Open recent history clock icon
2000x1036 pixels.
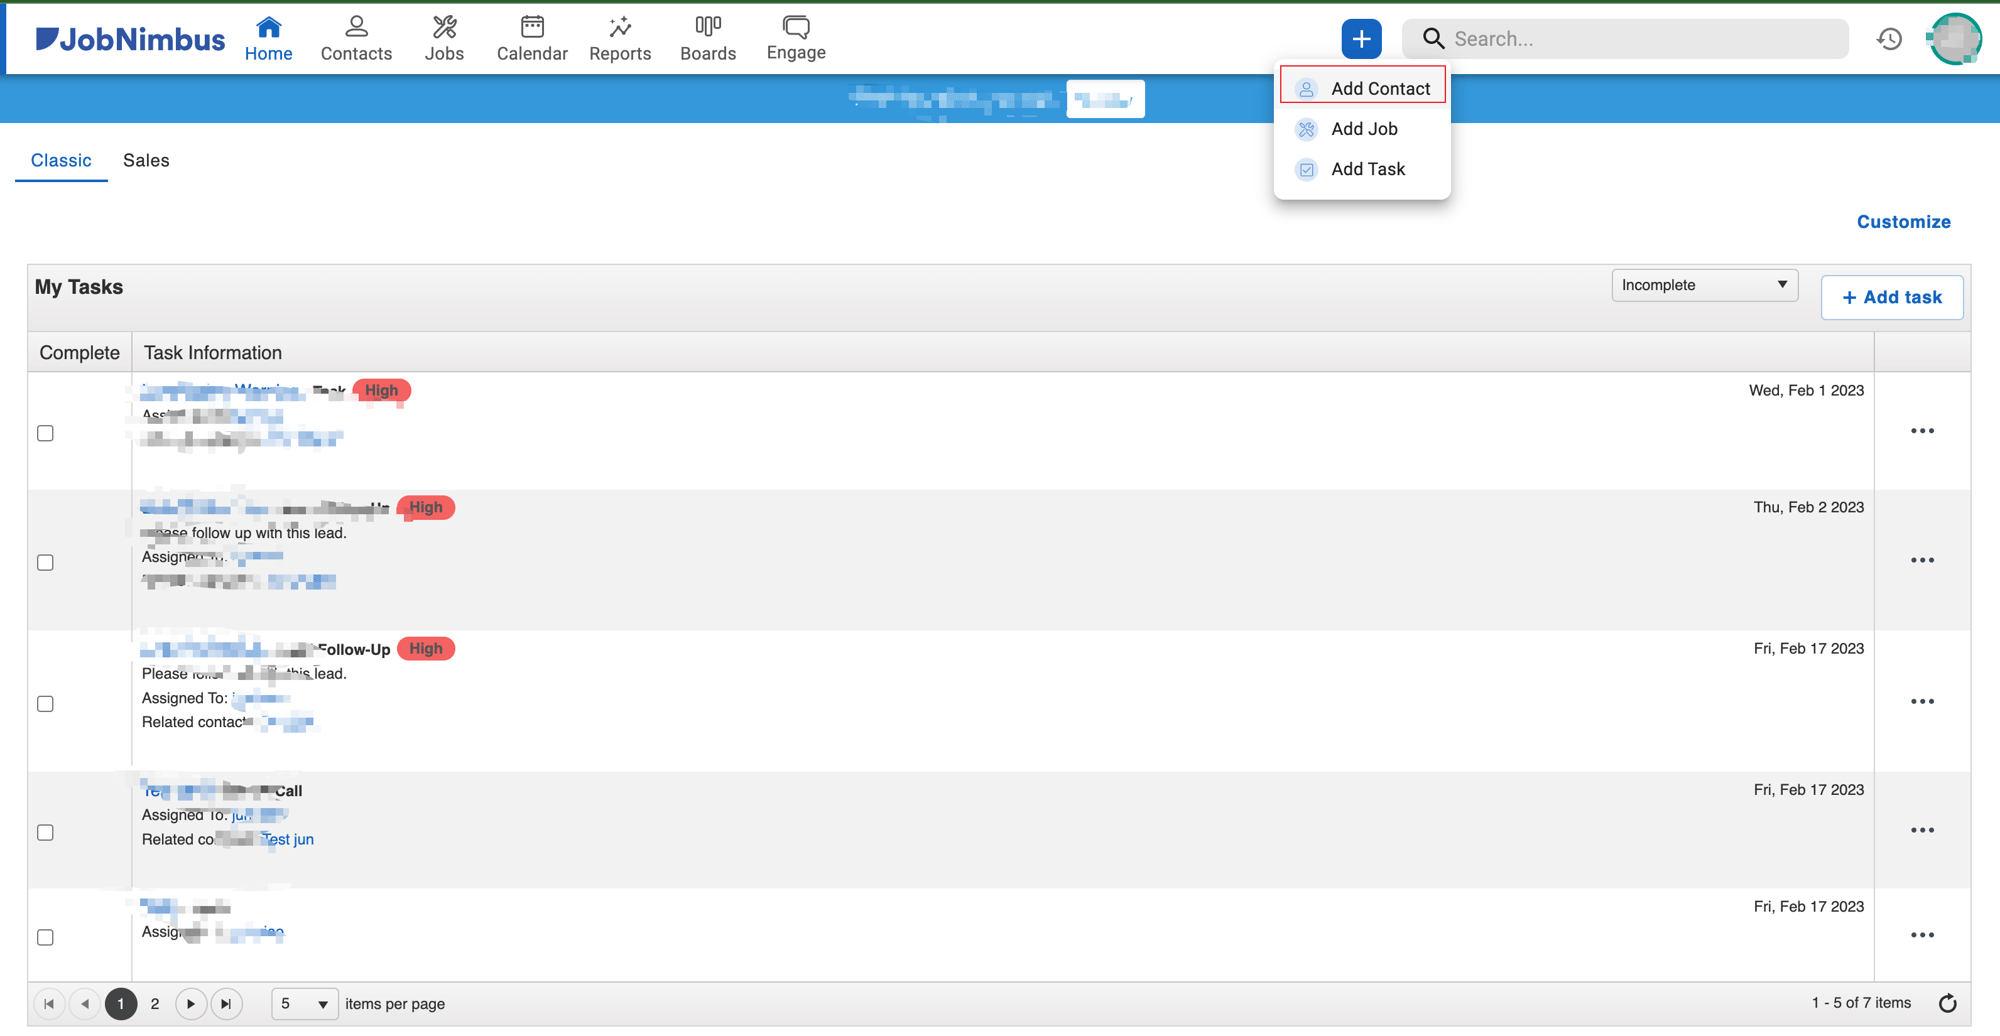1889,39
